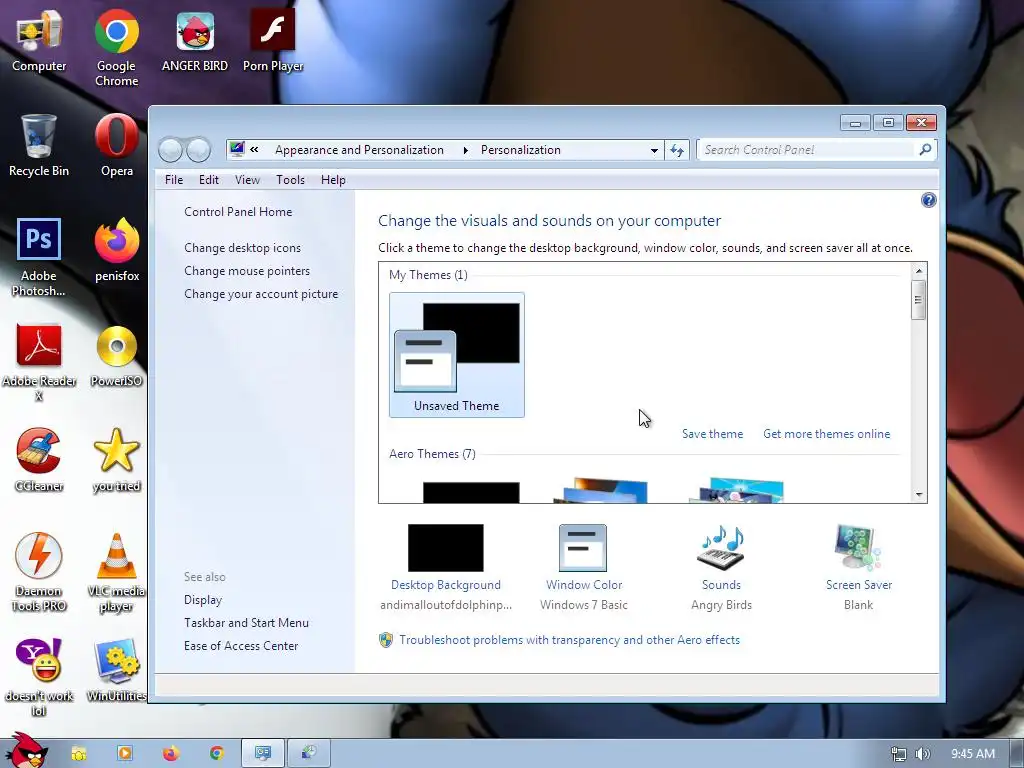The width and height of the screenshot is (1024, 768).
Task: Open the Screen Saver settings
Action: coord(858,568)
